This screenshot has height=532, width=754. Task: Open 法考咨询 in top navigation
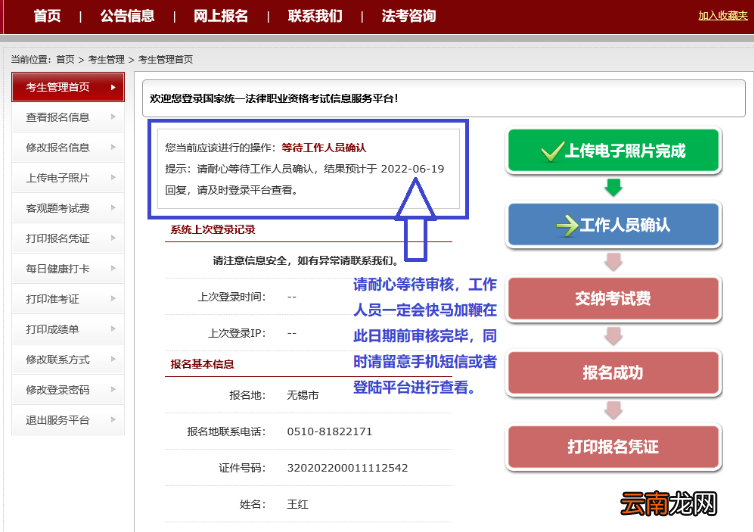coord(409,16)
